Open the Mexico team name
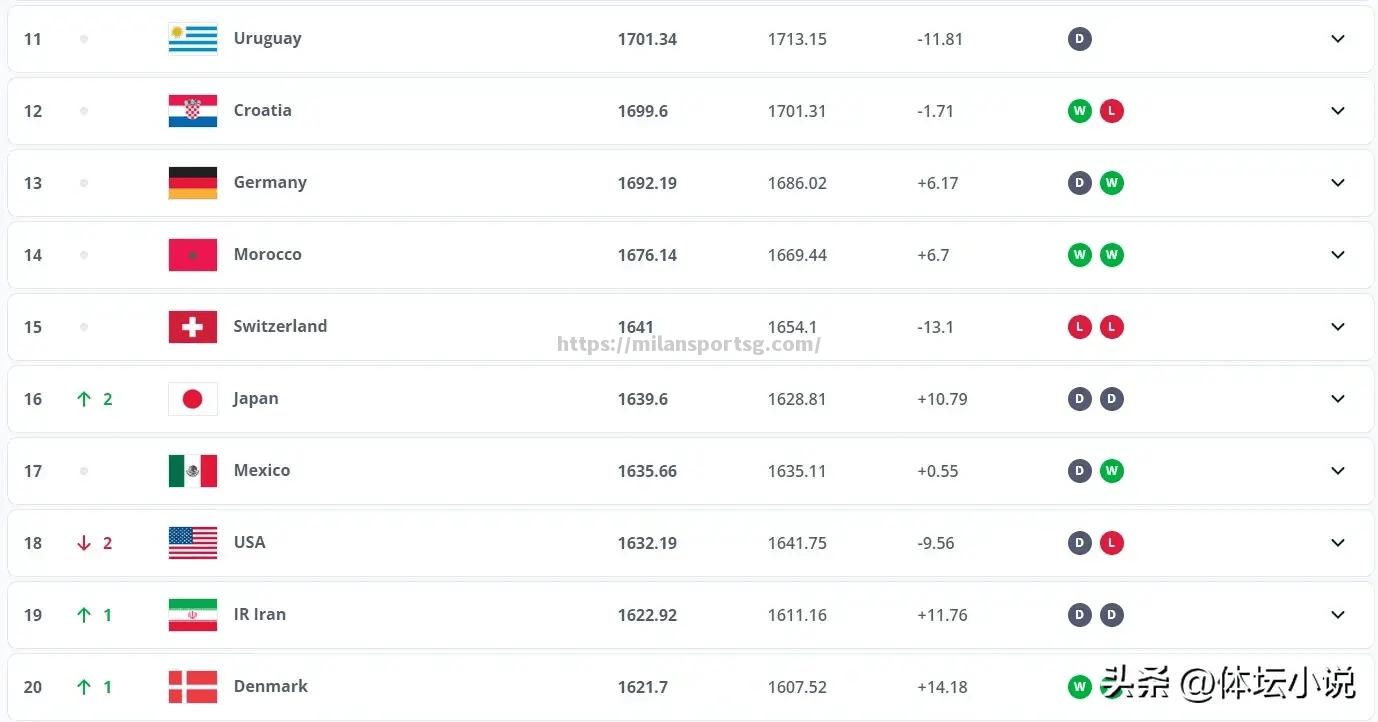This screenshot has height=722, width=1378. (x=262, y=470)
